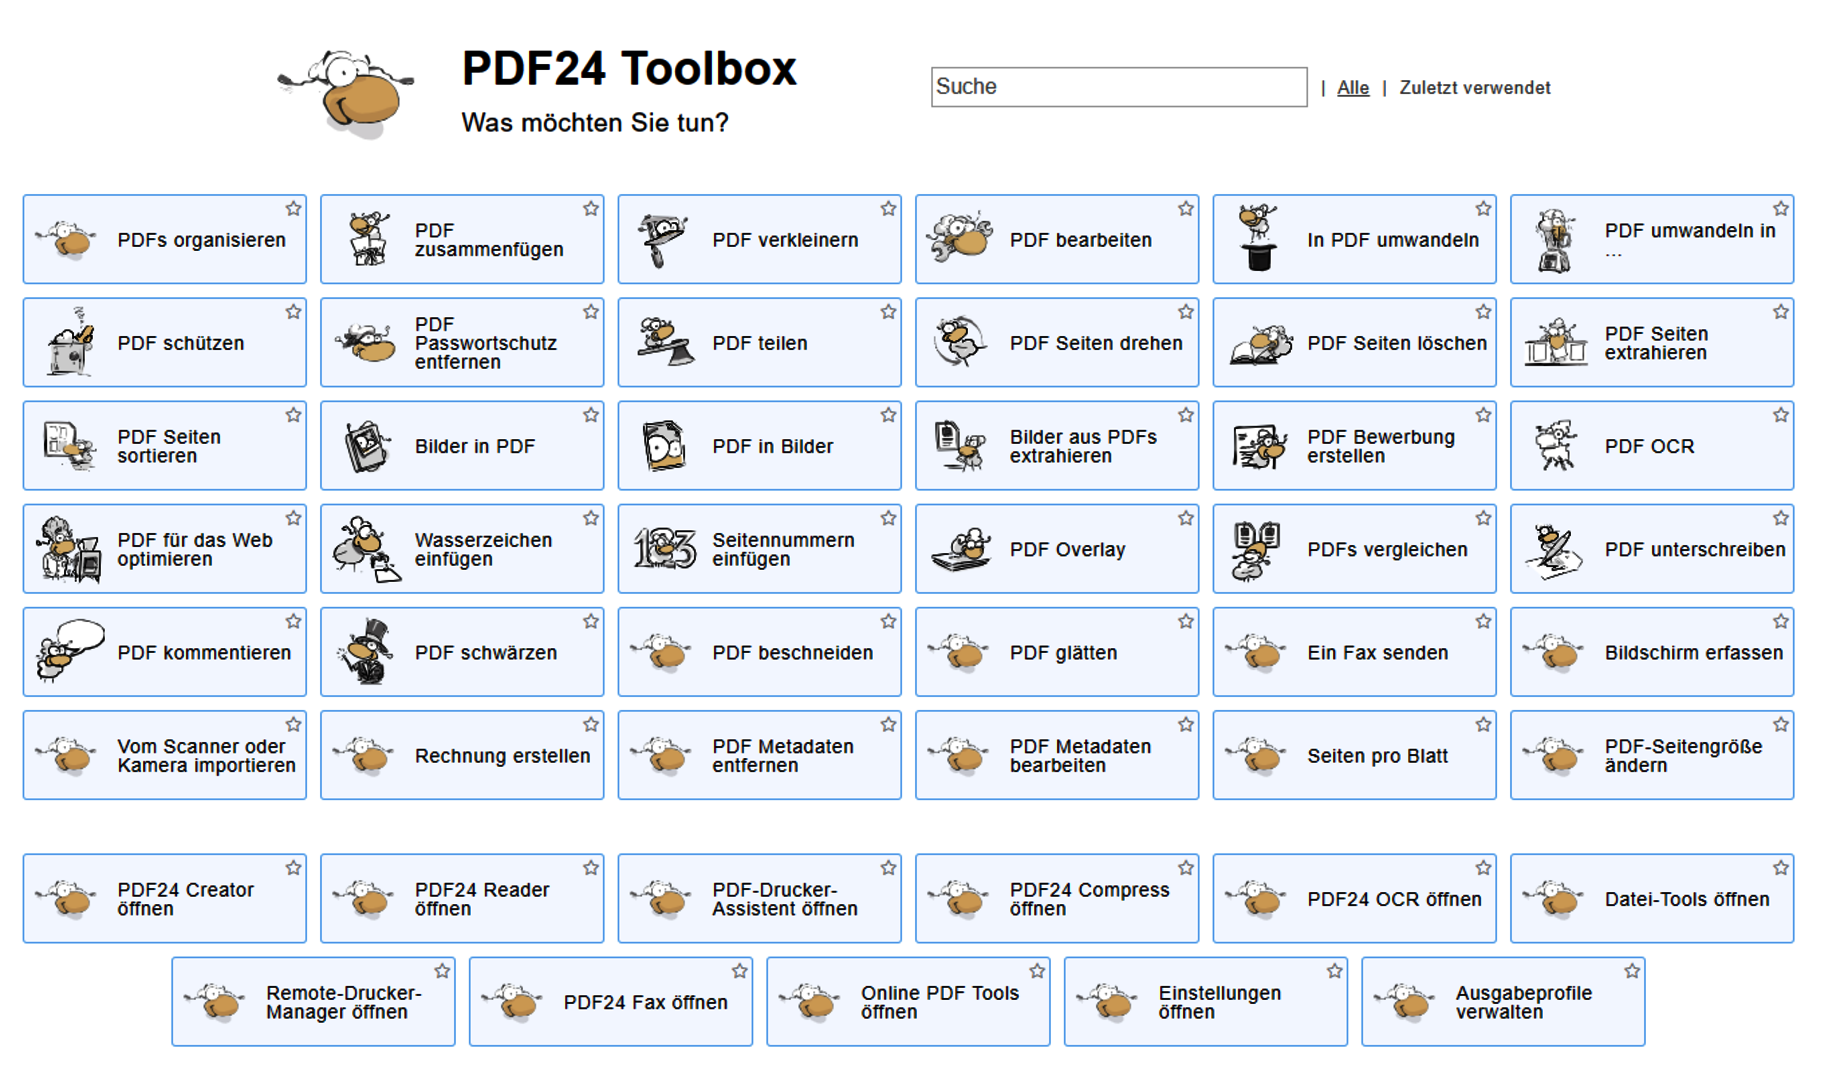The width and height of the screenshot is (1848, 1080).
Task: Mark Einstellungen öffnen as favorite via star
Action: point(1334,971)
